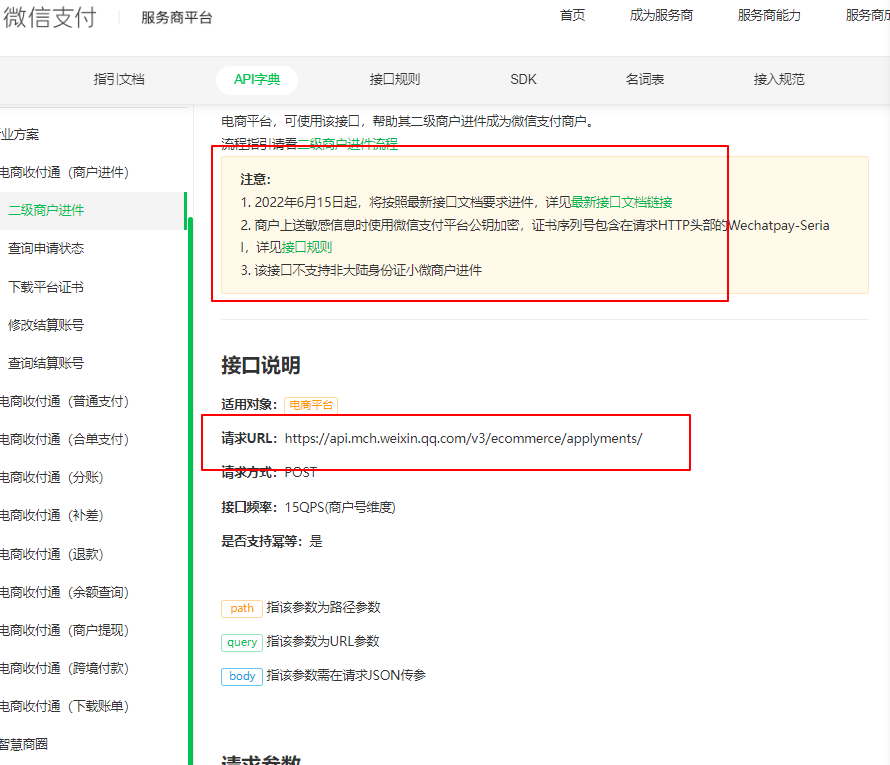Screen dimensions: 890x765
Task: Open 行业方案 sidebar heading
Action: (20, 134)
